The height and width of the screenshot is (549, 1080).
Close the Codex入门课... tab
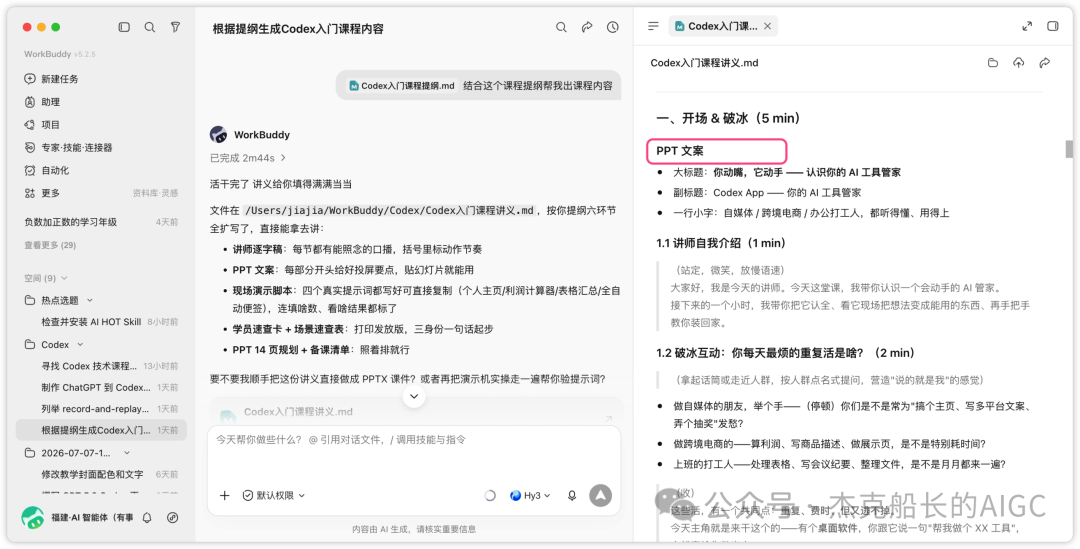(x=767, y=26)
